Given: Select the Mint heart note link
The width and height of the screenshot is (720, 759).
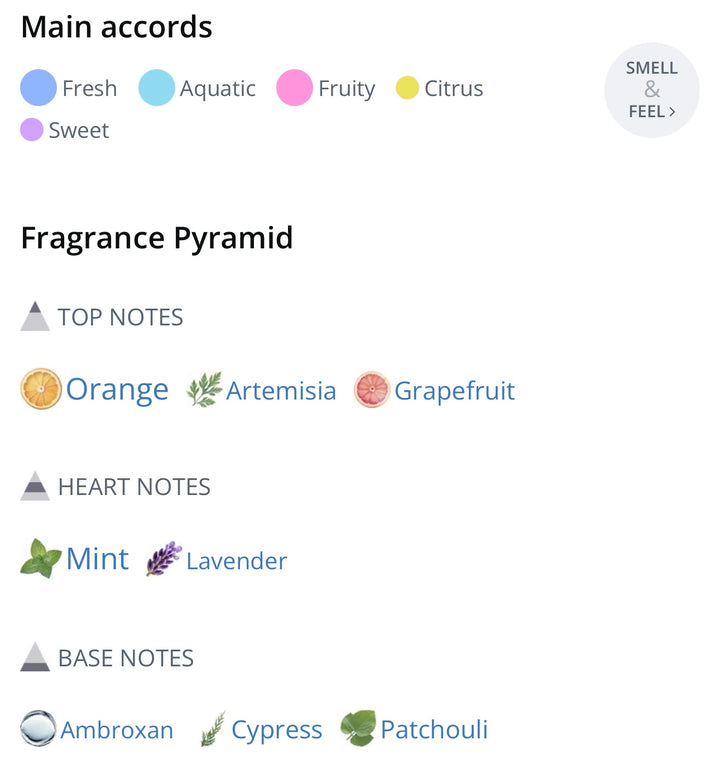Looking at the screenshot, I should pos(97,559).
